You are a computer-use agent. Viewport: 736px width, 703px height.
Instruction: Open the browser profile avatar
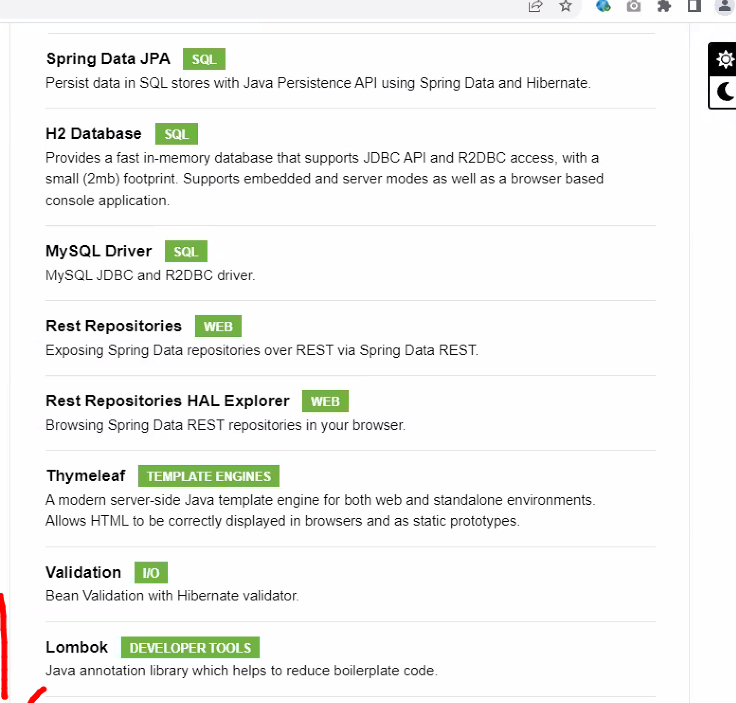point(725,6)
